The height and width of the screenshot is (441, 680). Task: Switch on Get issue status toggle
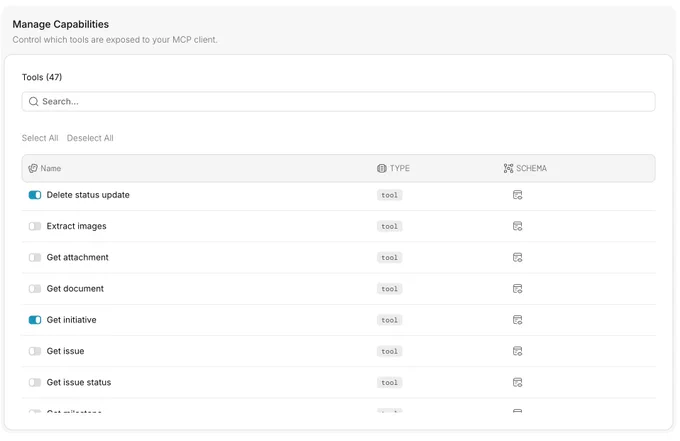[x=35, y=382]
